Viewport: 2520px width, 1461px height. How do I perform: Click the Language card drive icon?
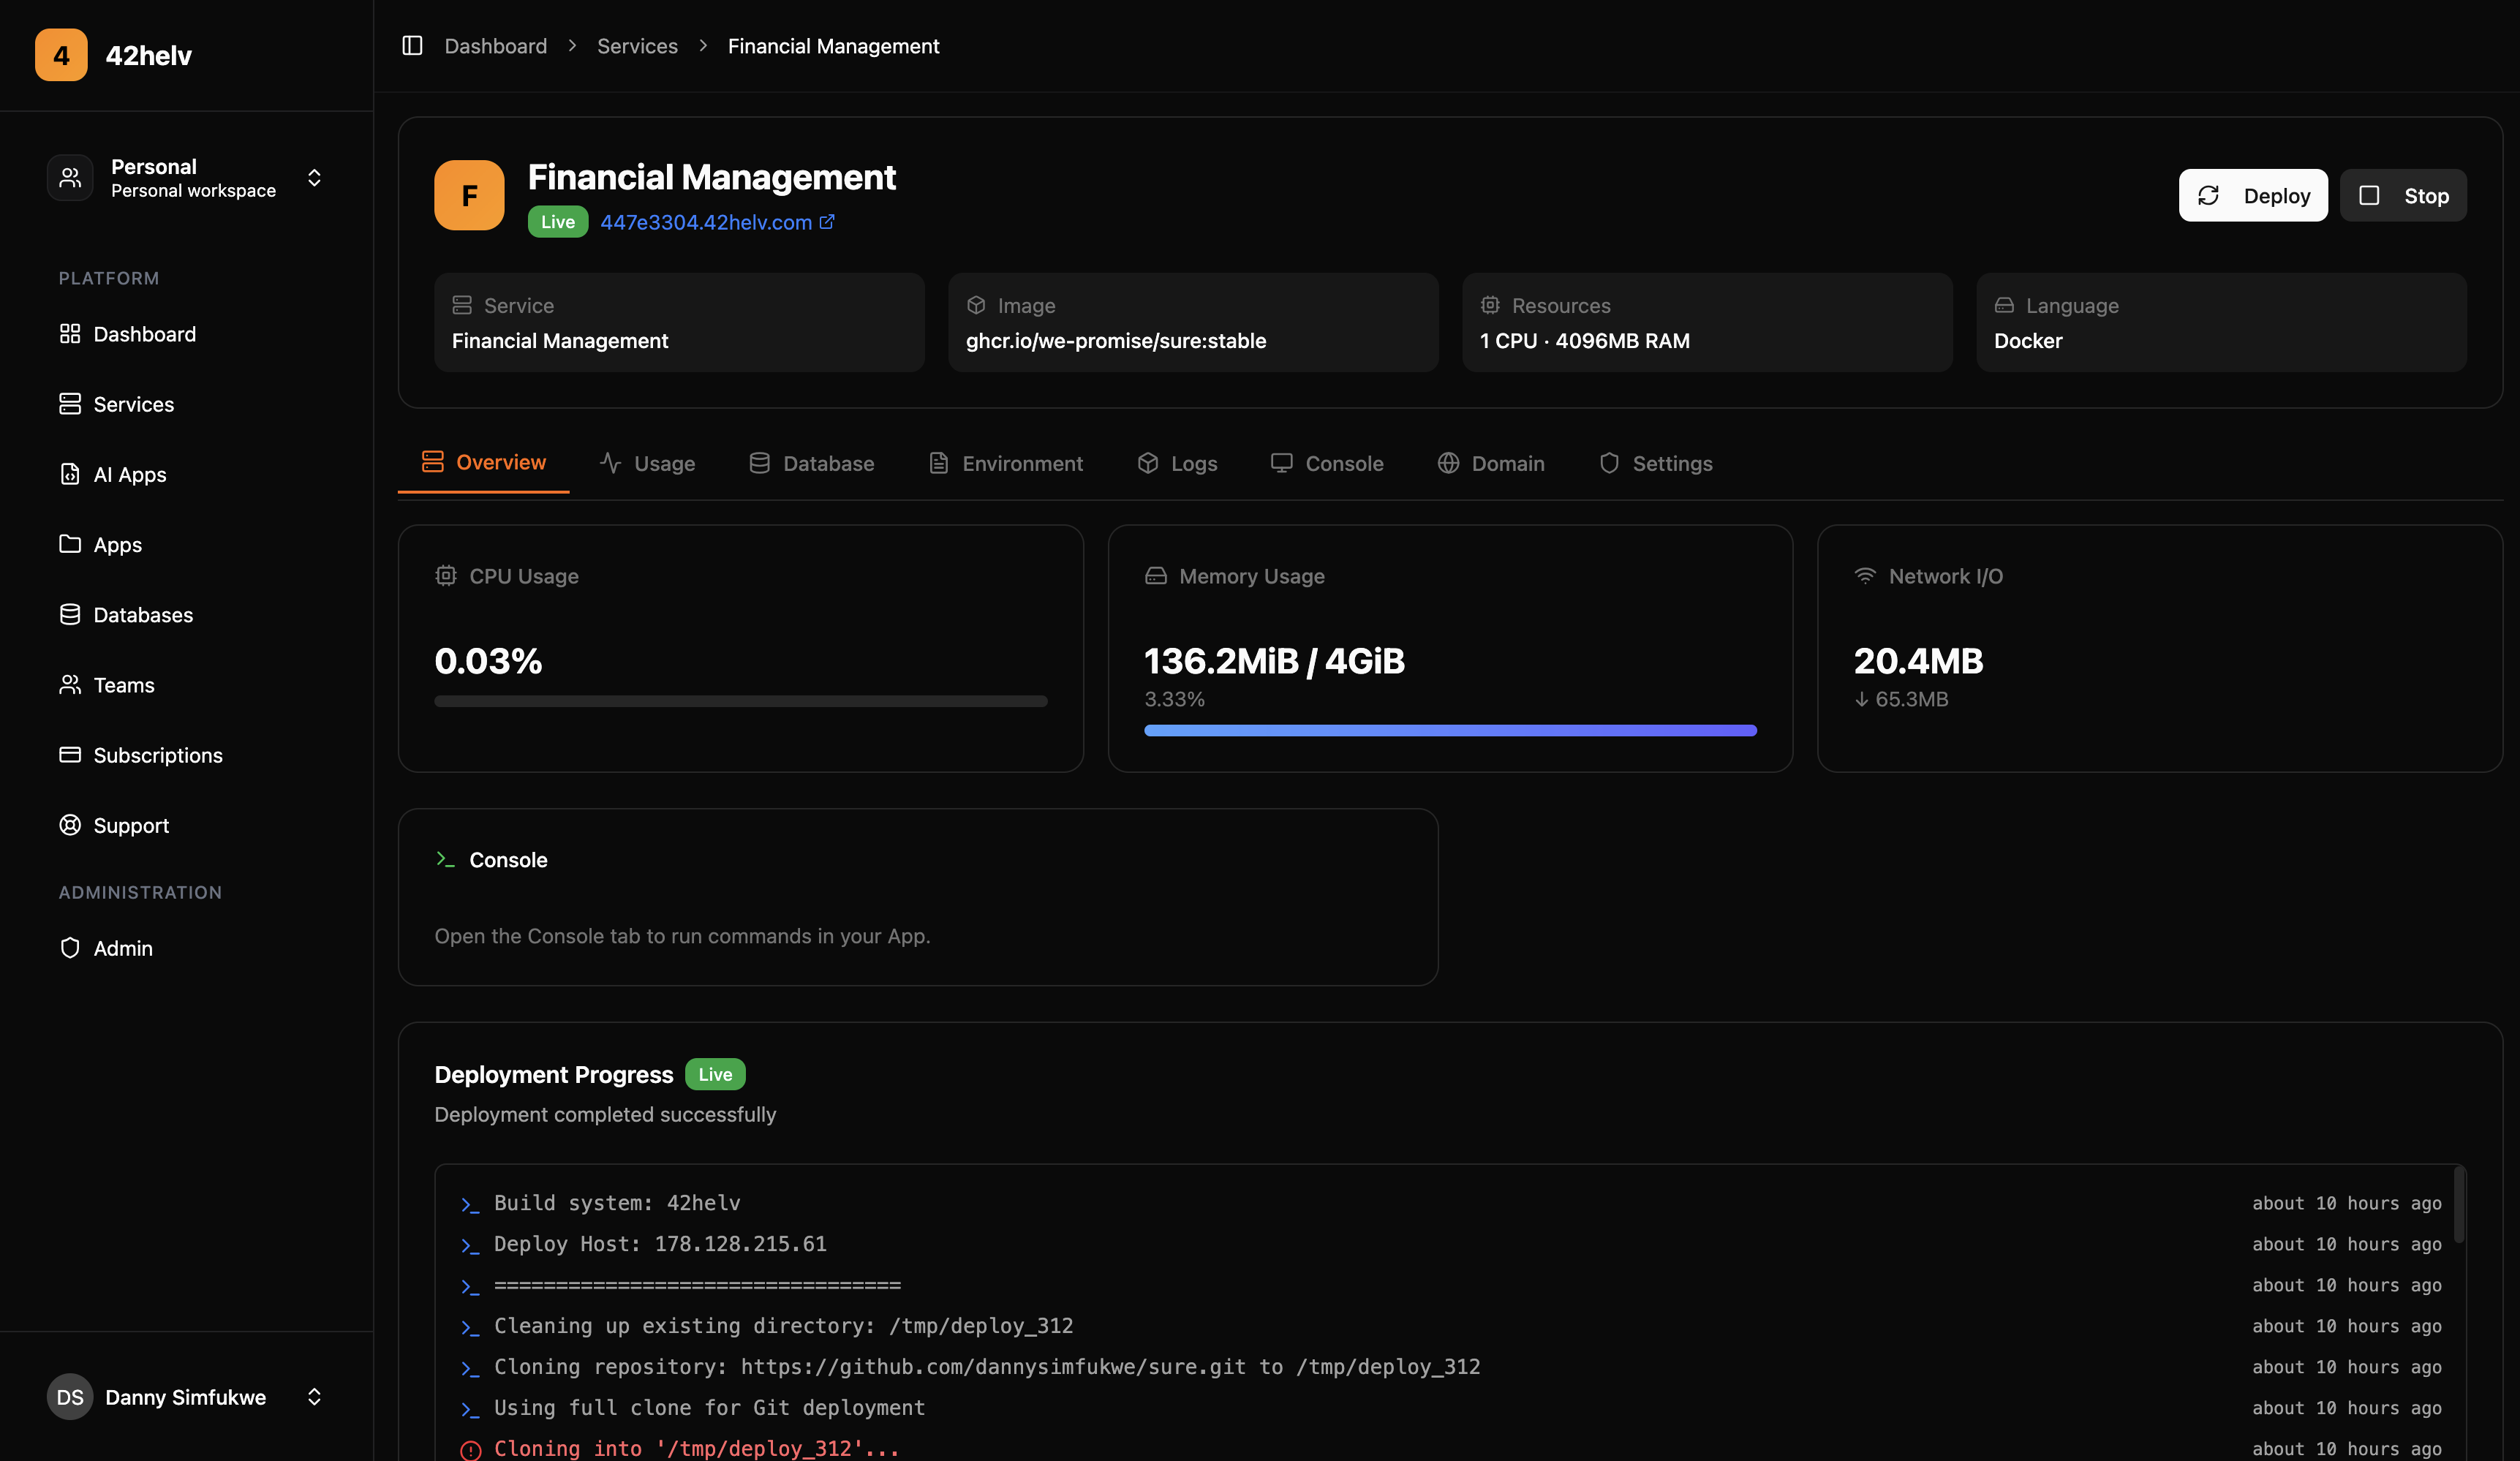(x=2004, y=305)
